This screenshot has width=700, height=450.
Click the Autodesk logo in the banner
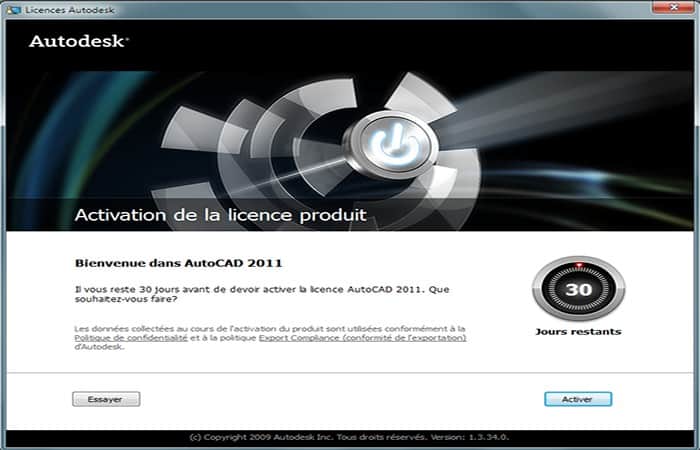79,42
